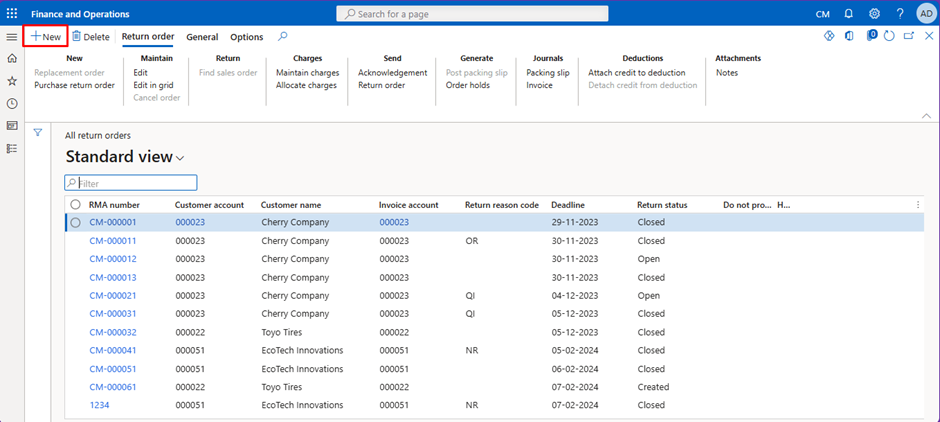Open the filter pane funnel icon

[x=38, y=133]
